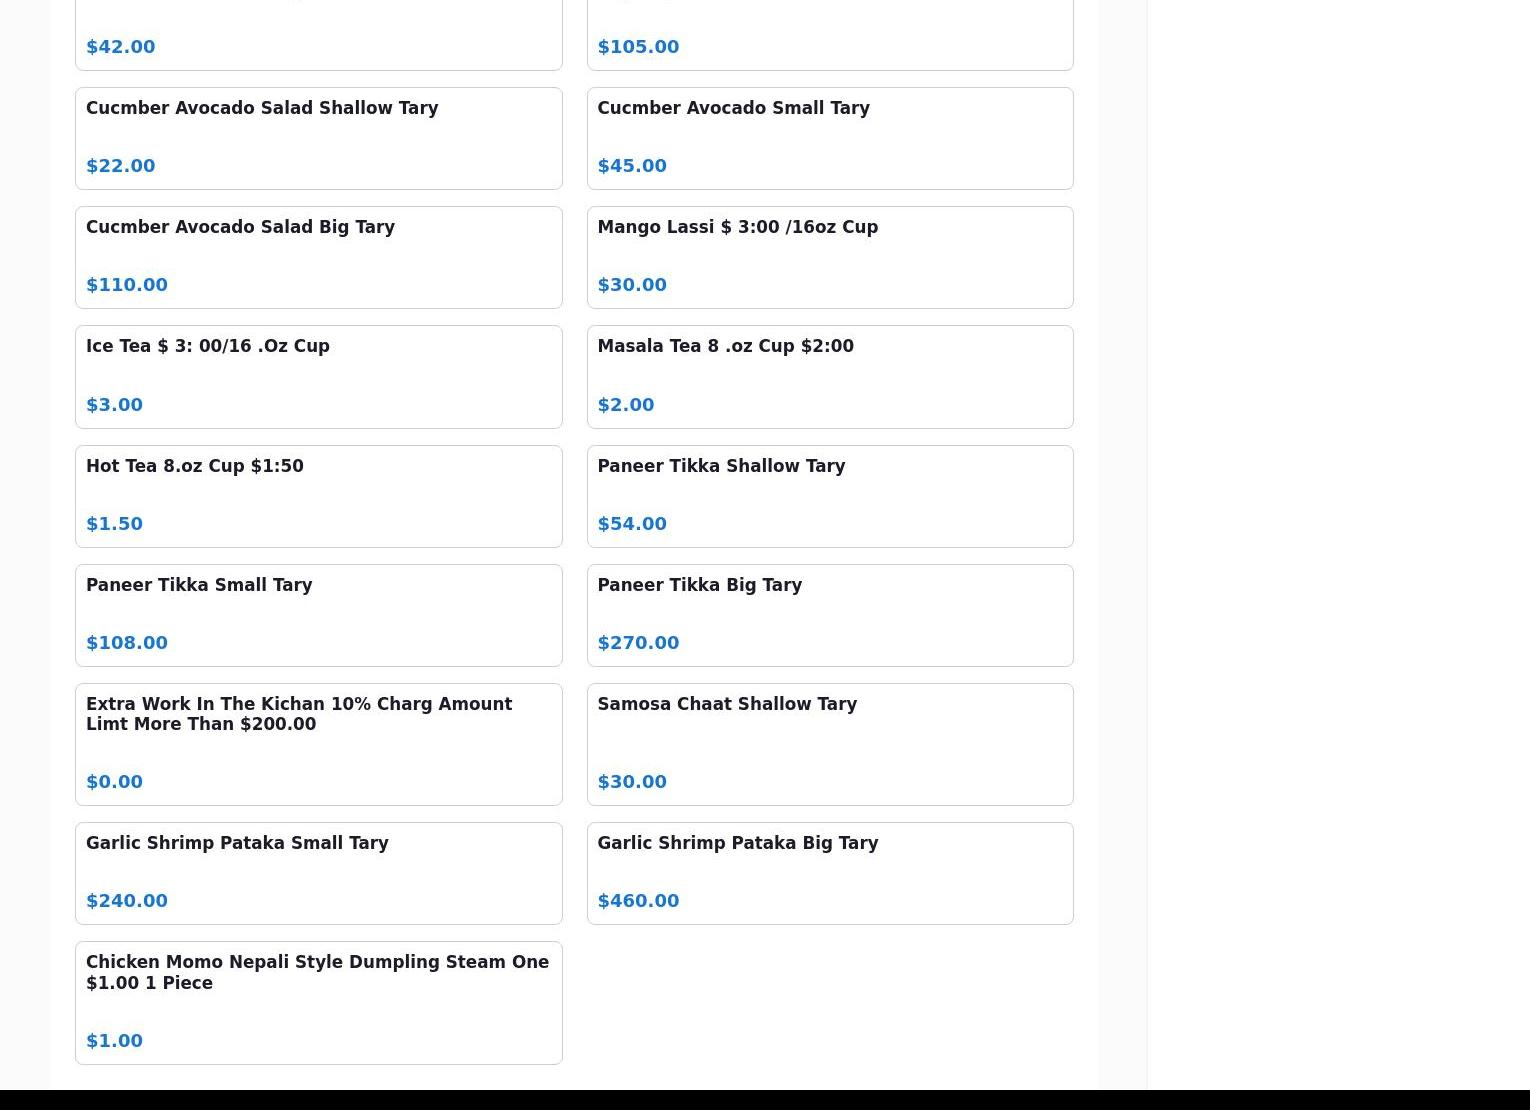Select Paneer Tikka Big Tary item

[x=829, y=615]
